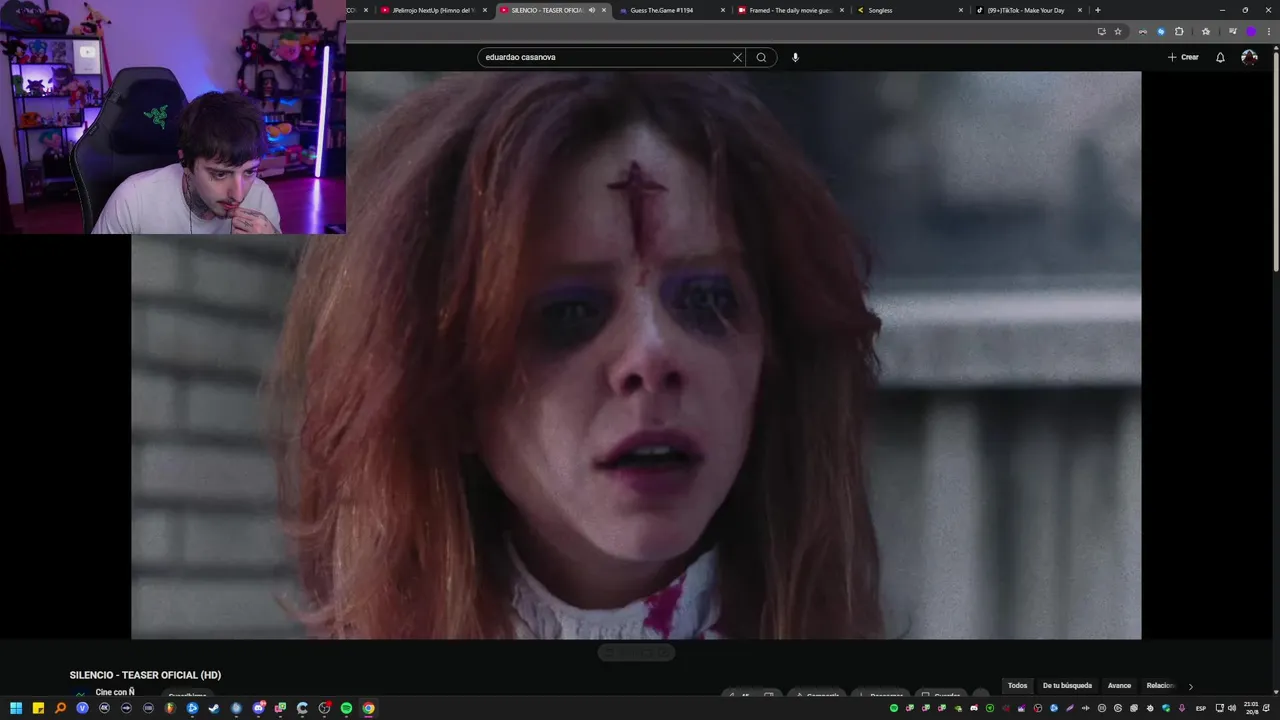This screenshot has height=720, width=1280.
Task: Open the Windows Start menu
Action: tap(16, 708)
